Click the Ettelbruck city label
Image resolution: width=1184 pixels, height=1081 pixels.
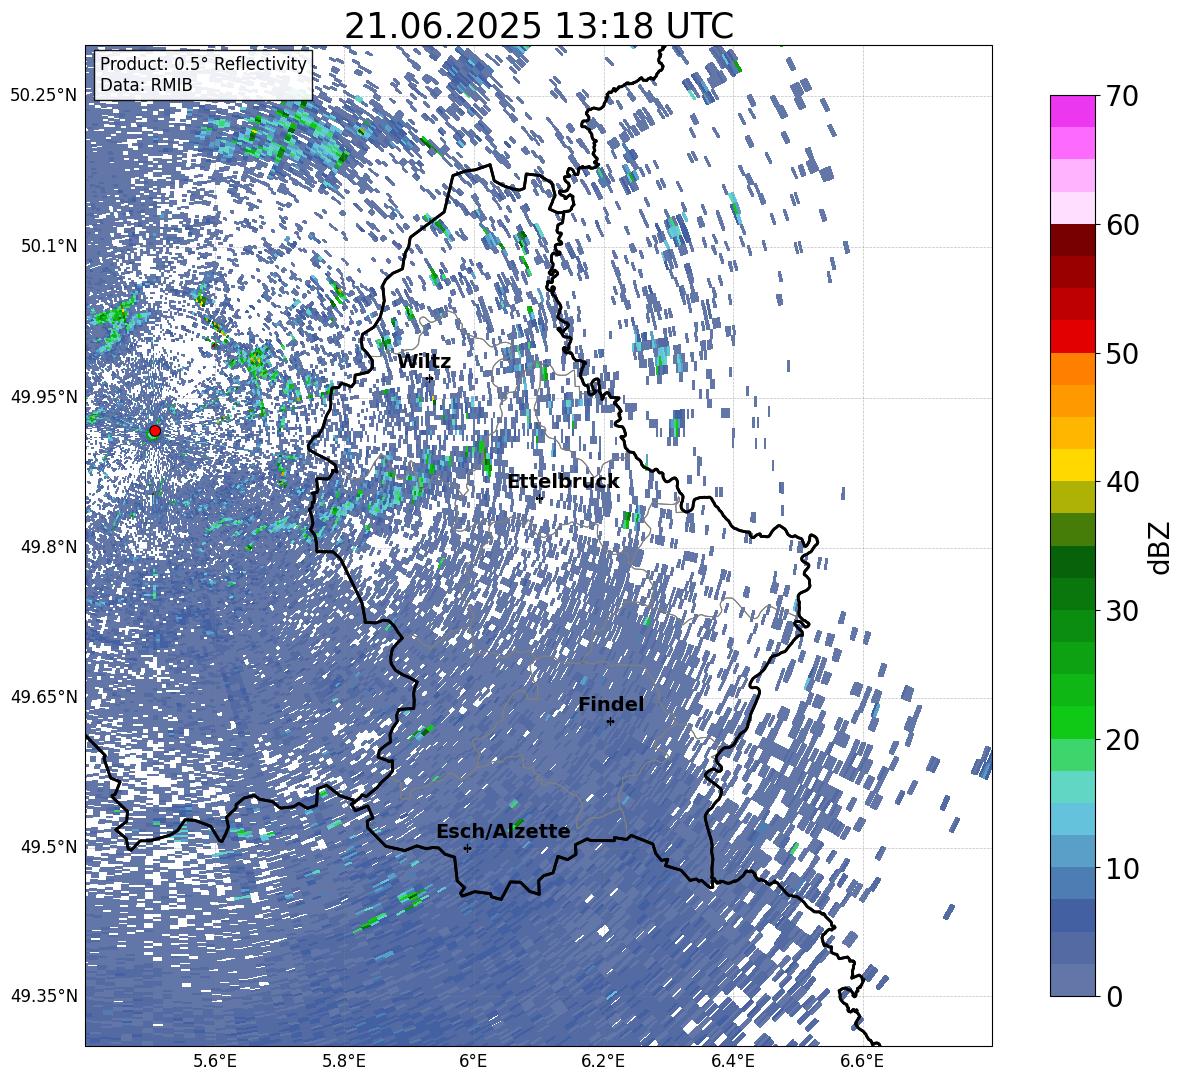tap(563, 482)
